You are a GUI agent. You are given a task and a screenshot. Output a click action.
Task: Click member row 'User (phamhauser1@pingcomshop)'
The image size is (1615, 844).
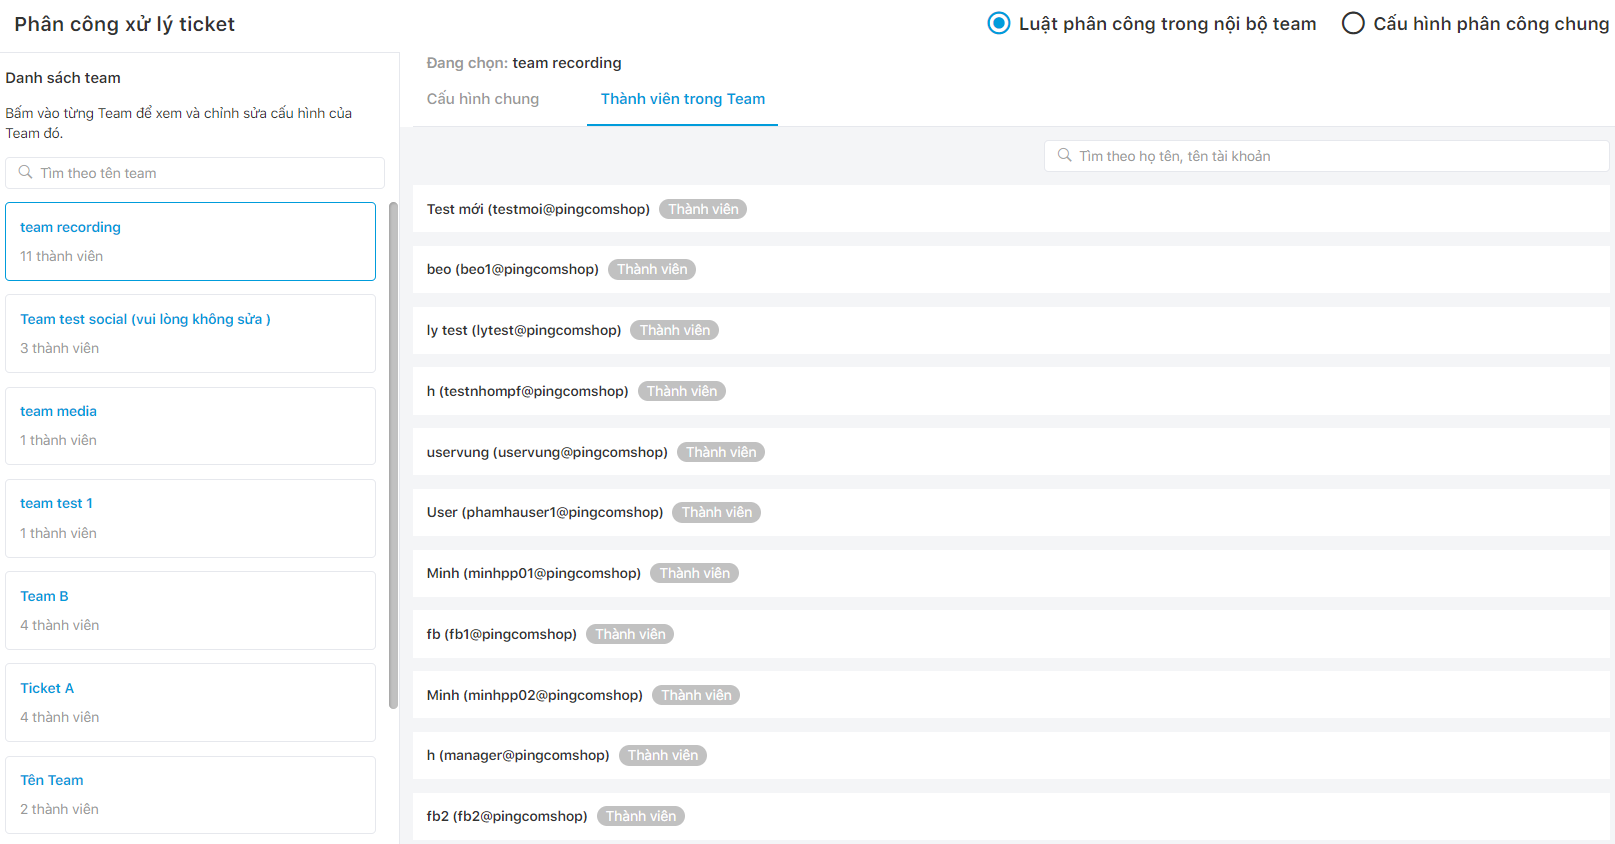tap(1011, 512)
